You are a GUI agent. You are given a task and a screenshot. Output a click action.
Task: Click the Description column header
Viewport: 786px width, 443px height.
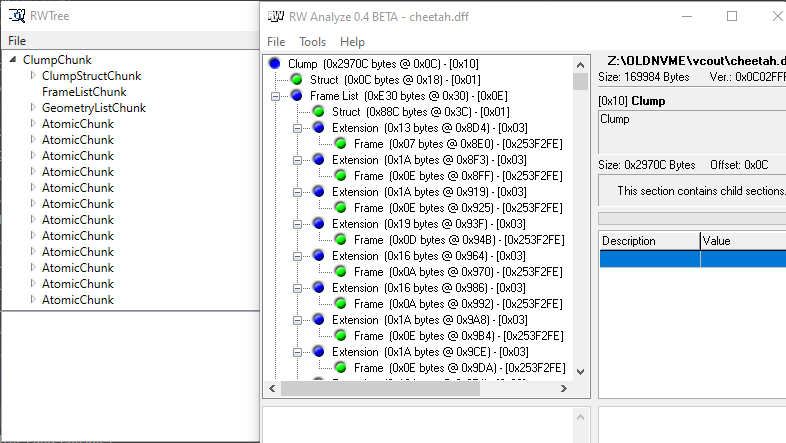(648, 241)
